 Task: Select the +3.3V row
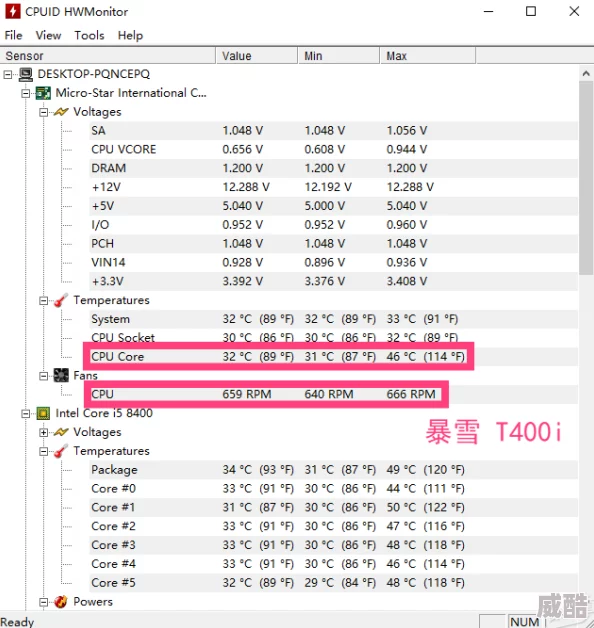point(333,281)
